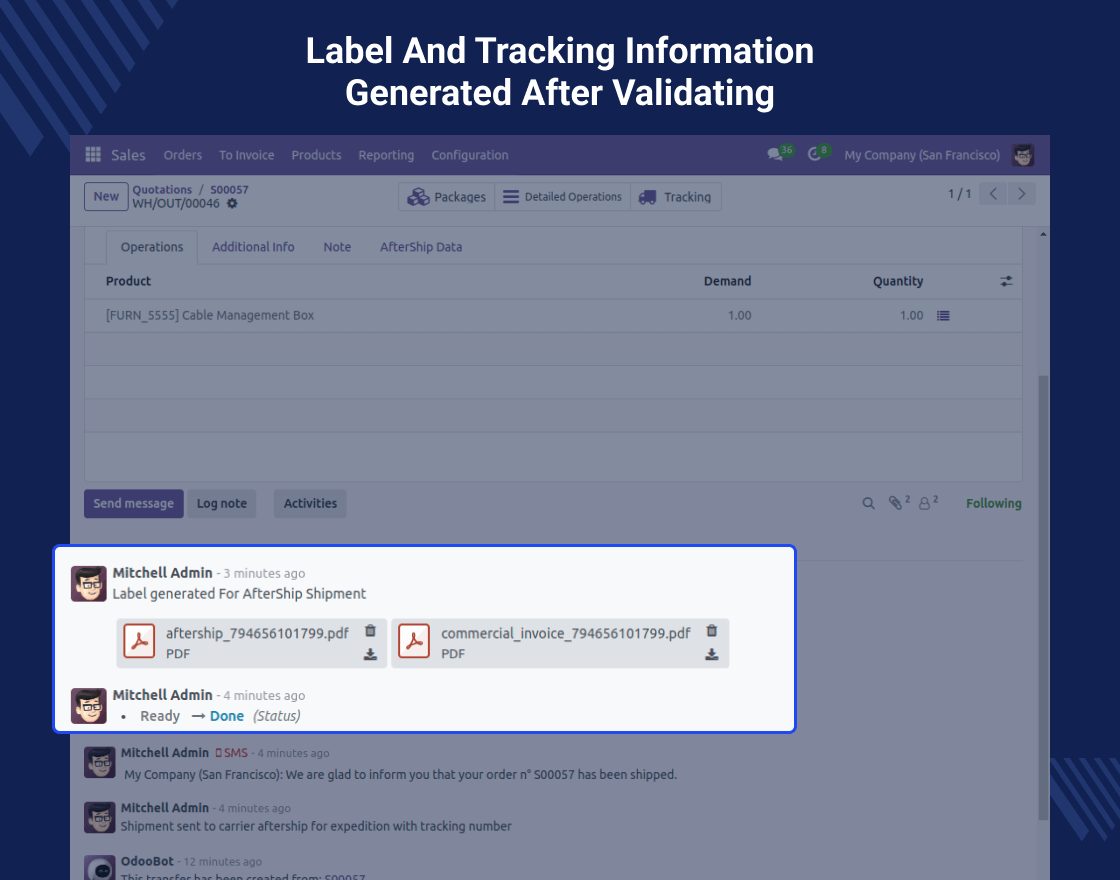Click the gear icon next to WH/OUT/00046
This screenshot has height=880, width=1120.
tap(232, 204)
